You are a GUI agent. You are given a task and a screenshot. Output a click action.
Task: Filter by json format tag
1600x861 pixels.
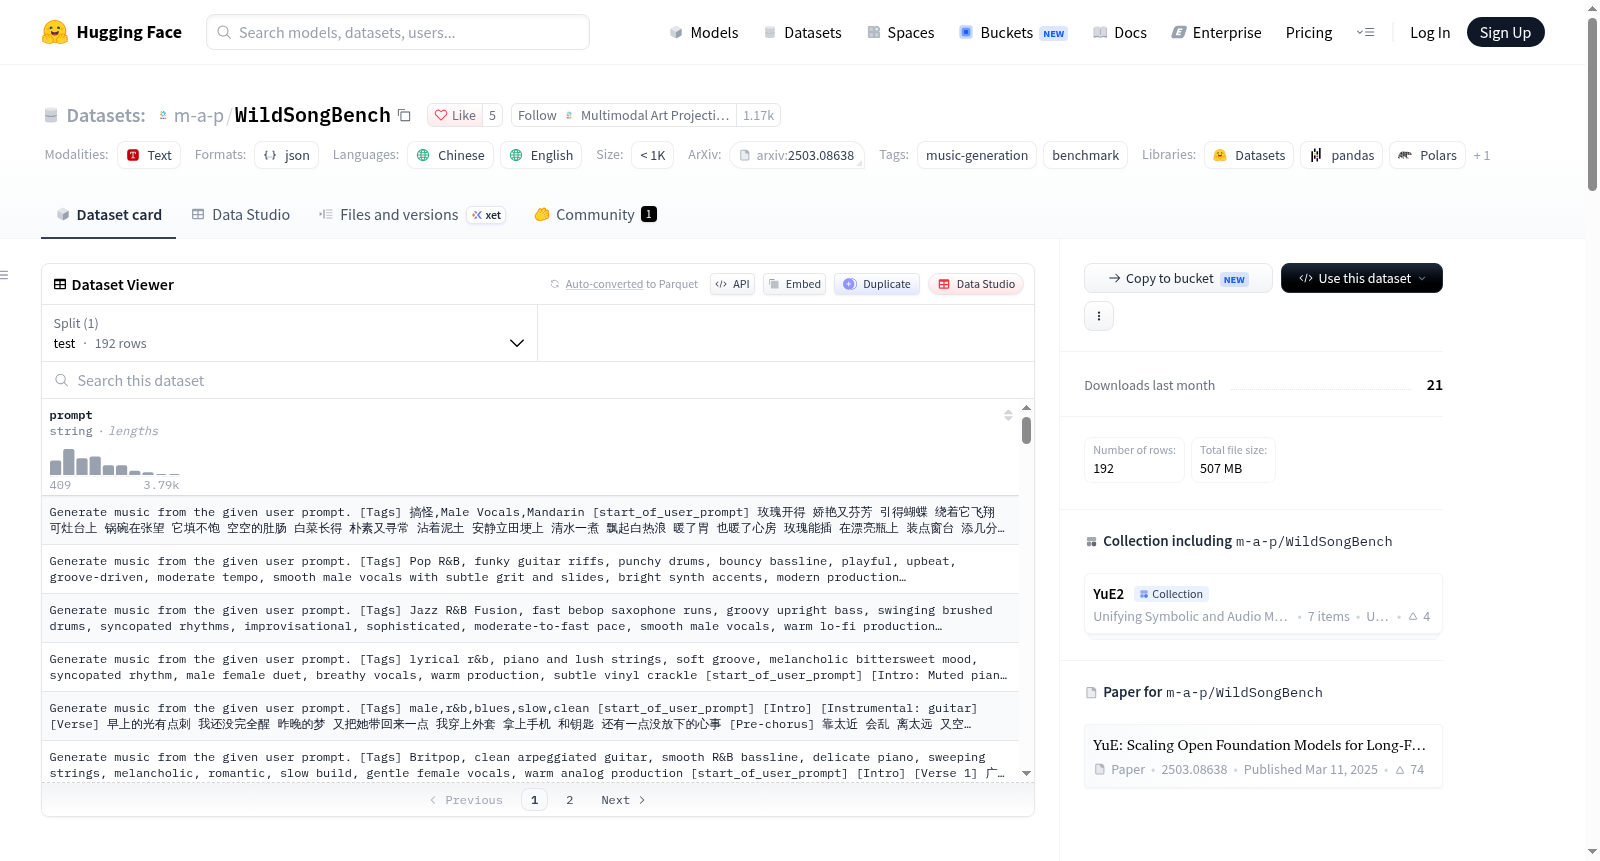[x=286, y=155]
